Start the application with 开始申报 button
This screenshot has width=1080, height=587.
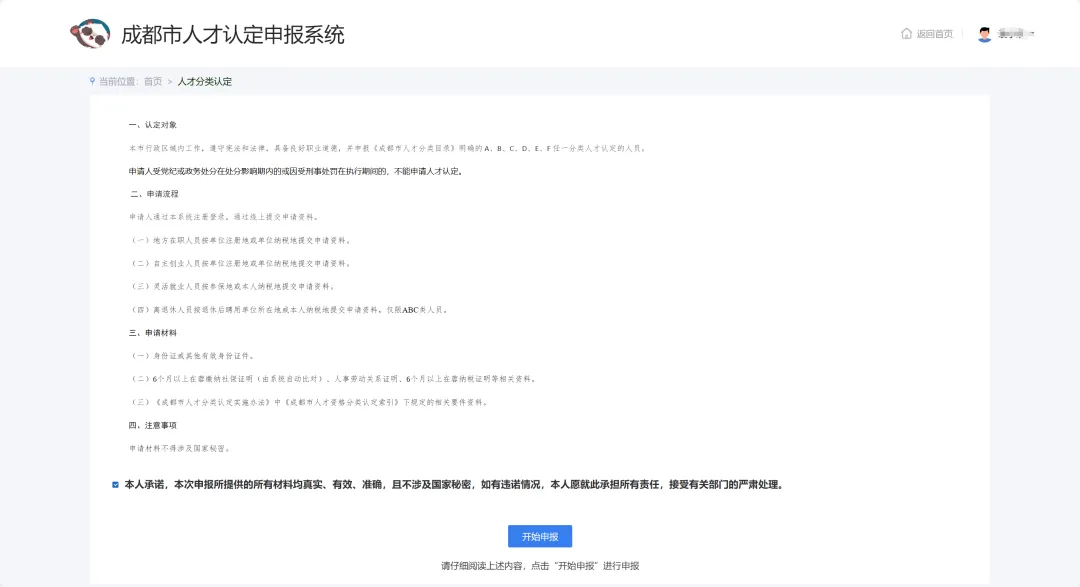[x=540, y=536]
